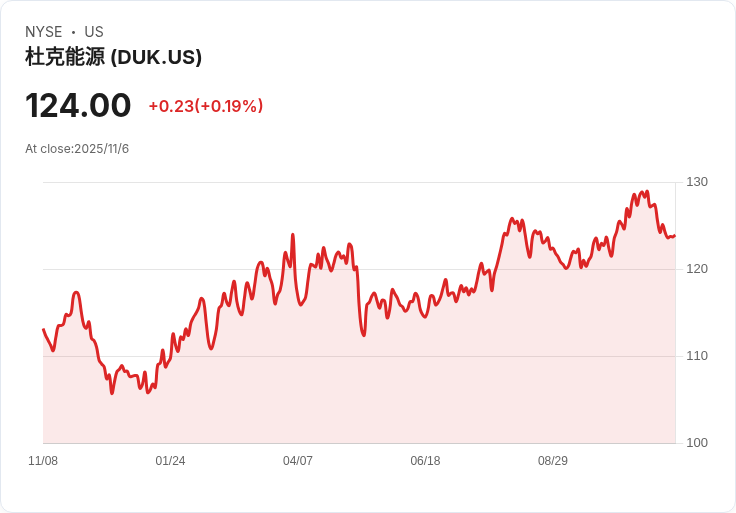Viewport: 736px width, 513px height.
Task: Click the price line's final point at right edge
Action: [x=674, y=236]
